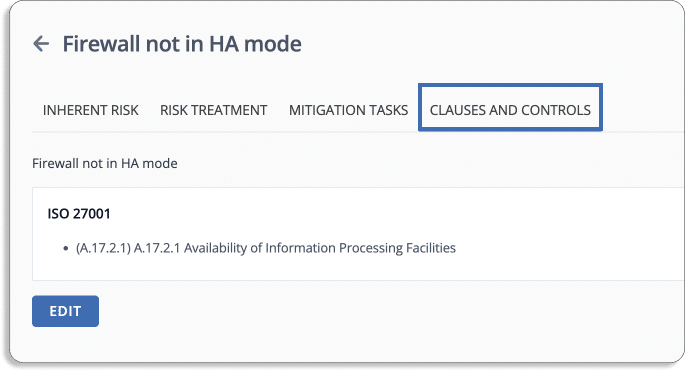View risk treatment options tab
The image size is (685, 371).
tap(214, 110)
